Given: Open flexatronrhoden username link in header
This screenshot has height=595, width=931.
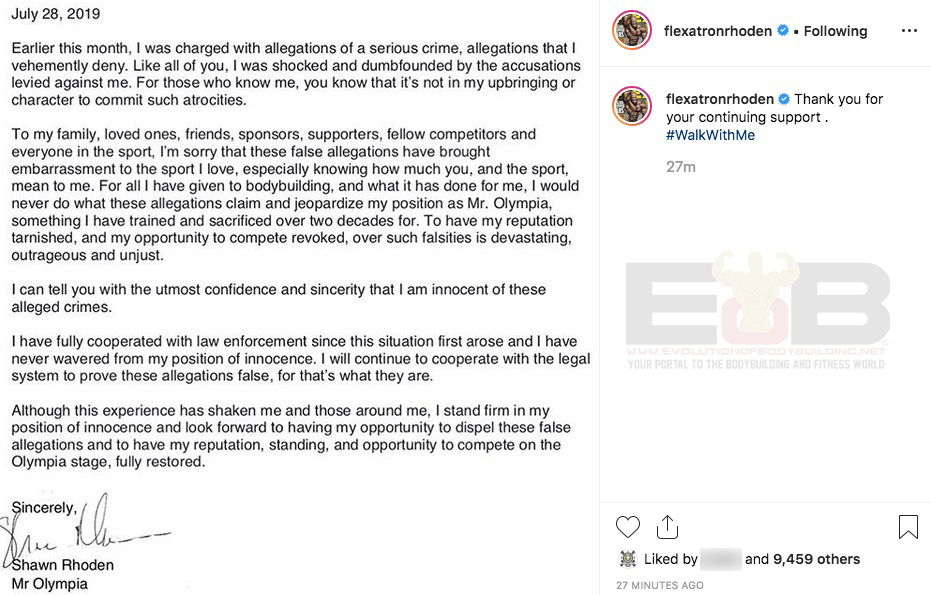Looking at the screenshot, I should click(718, 31).
